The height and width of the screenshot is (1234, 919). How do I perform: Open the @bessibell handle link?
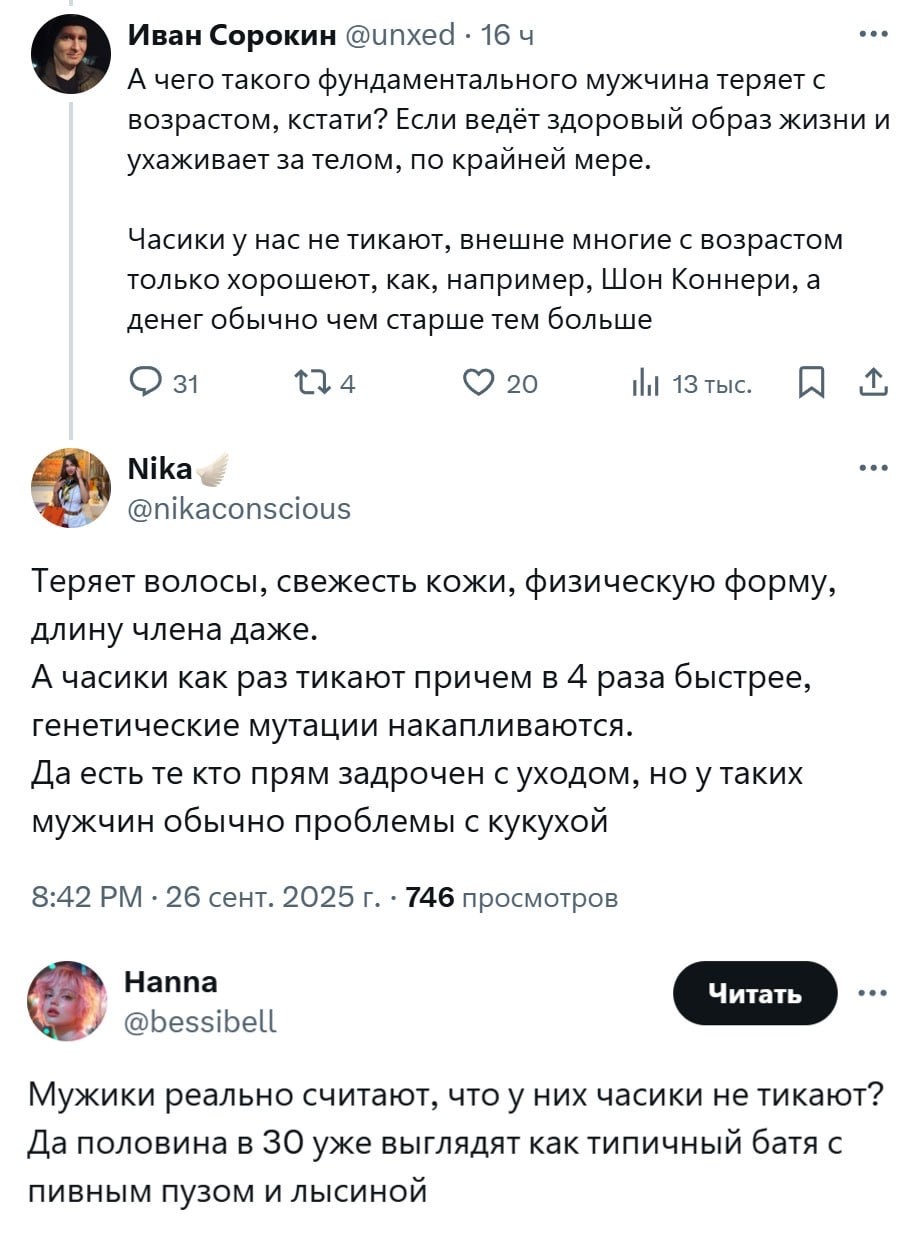[200, 1021]
